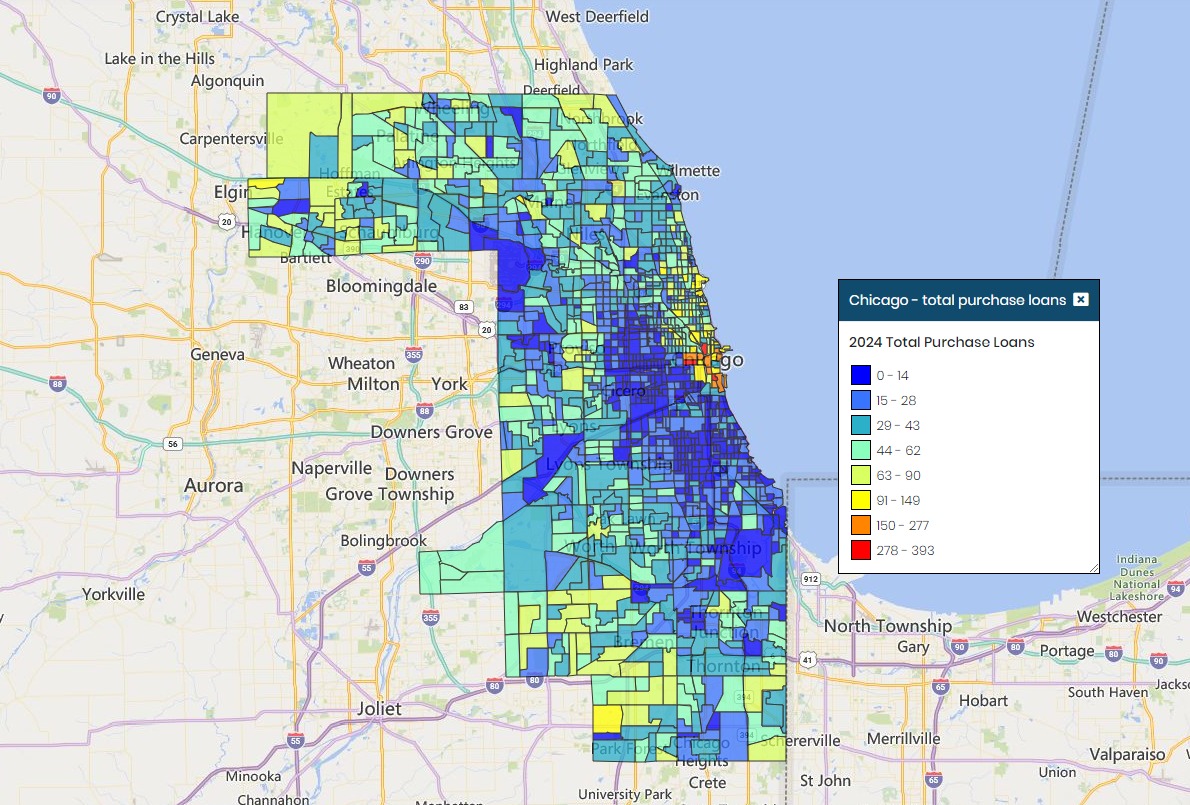Screen dimensions: 1190x805
Task: Click the Hobart map label
Action: point(984,700)
